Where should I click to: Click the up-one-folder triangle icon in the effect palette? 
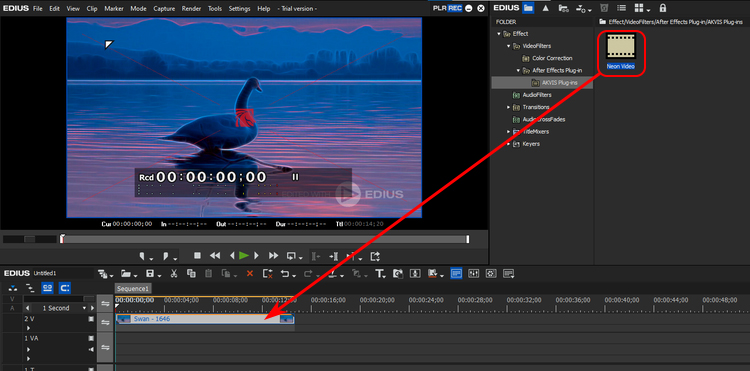point(545,8)
